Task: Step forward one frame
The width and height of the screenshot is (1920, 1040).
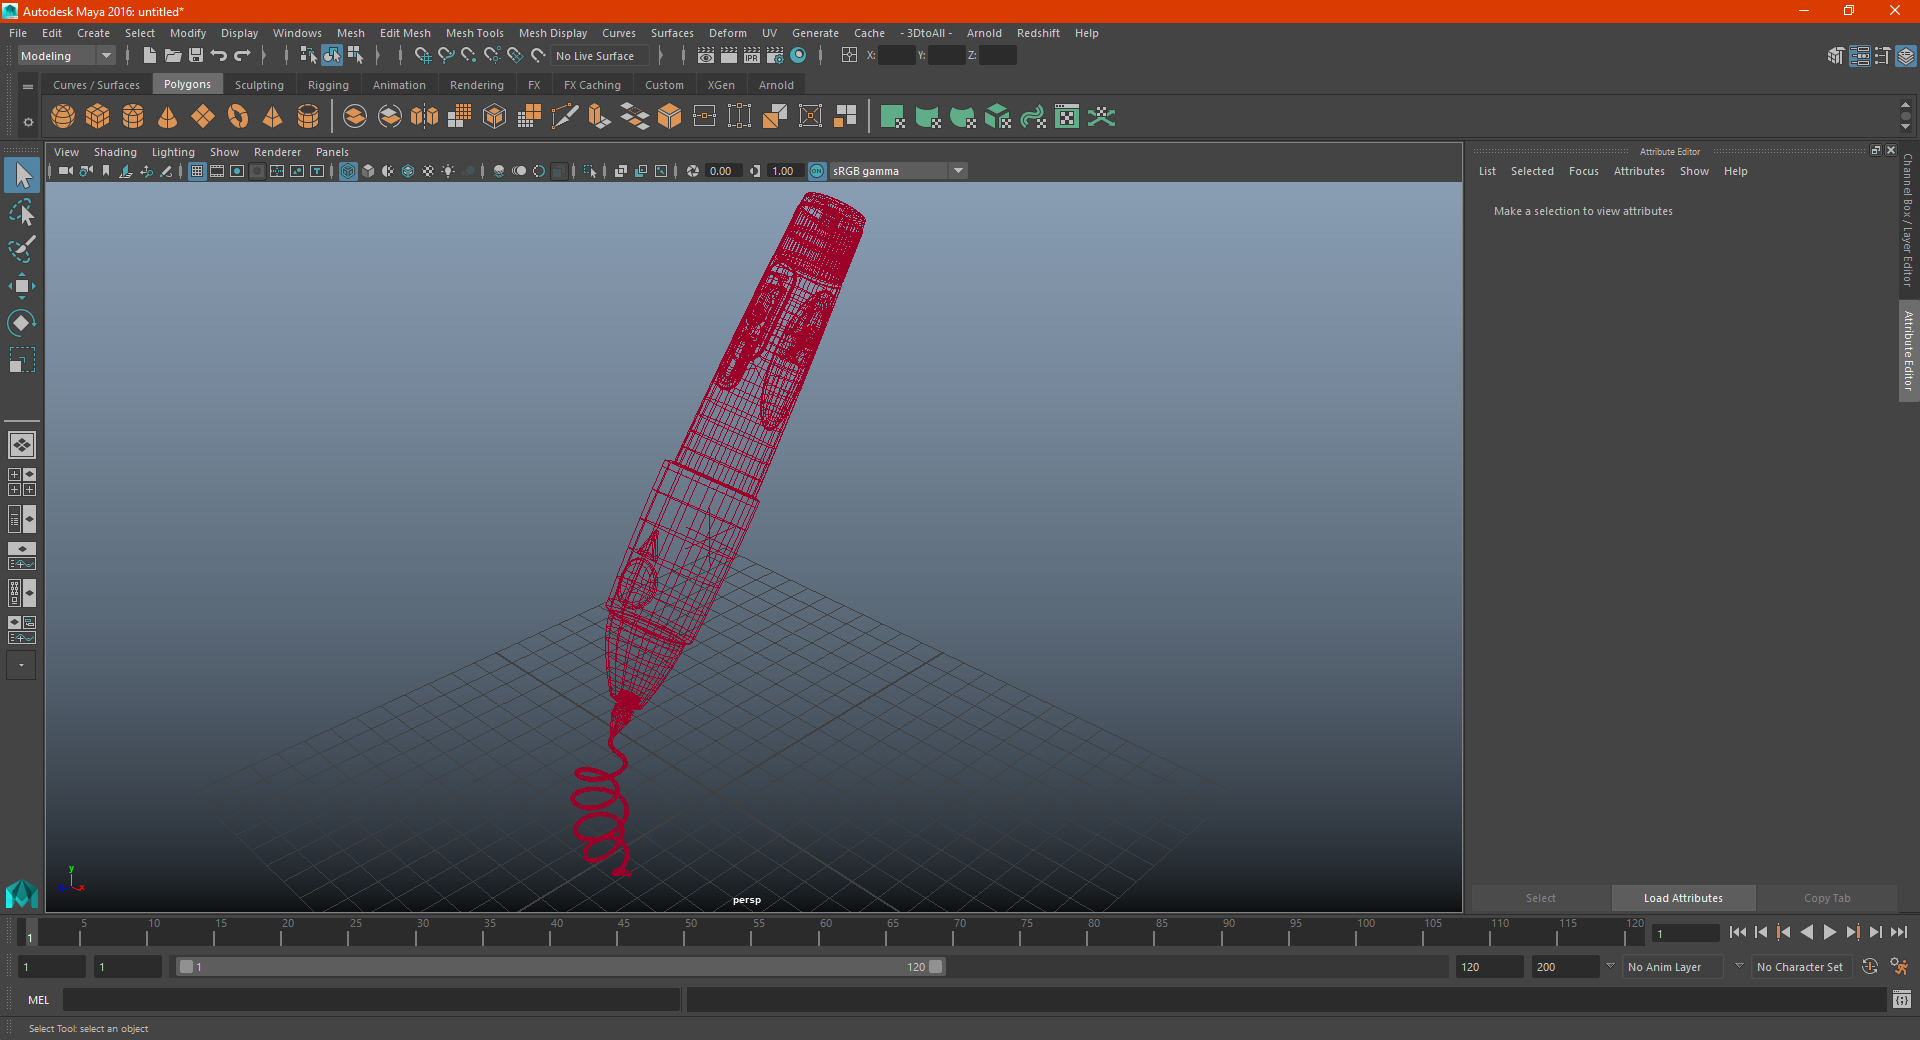Action: click(1875, 932)
